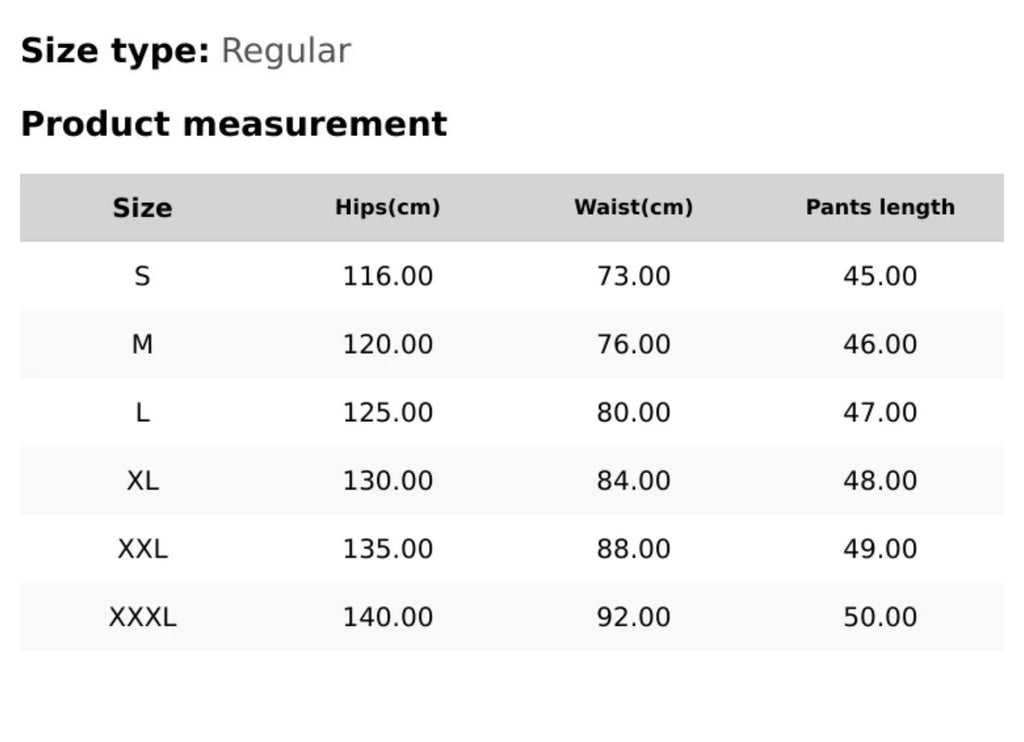Select the L size row label
This screenshot has height=742, width=1024.
[x=142, y=412]
